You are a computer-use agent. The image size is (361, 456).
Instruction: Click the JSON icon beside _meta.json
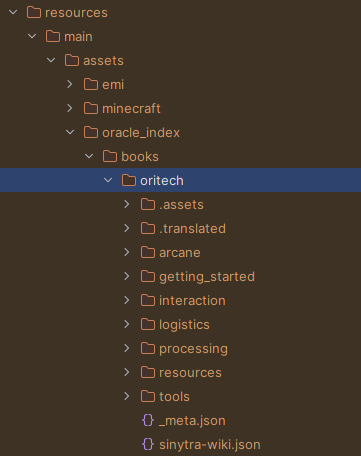point(148,420)
